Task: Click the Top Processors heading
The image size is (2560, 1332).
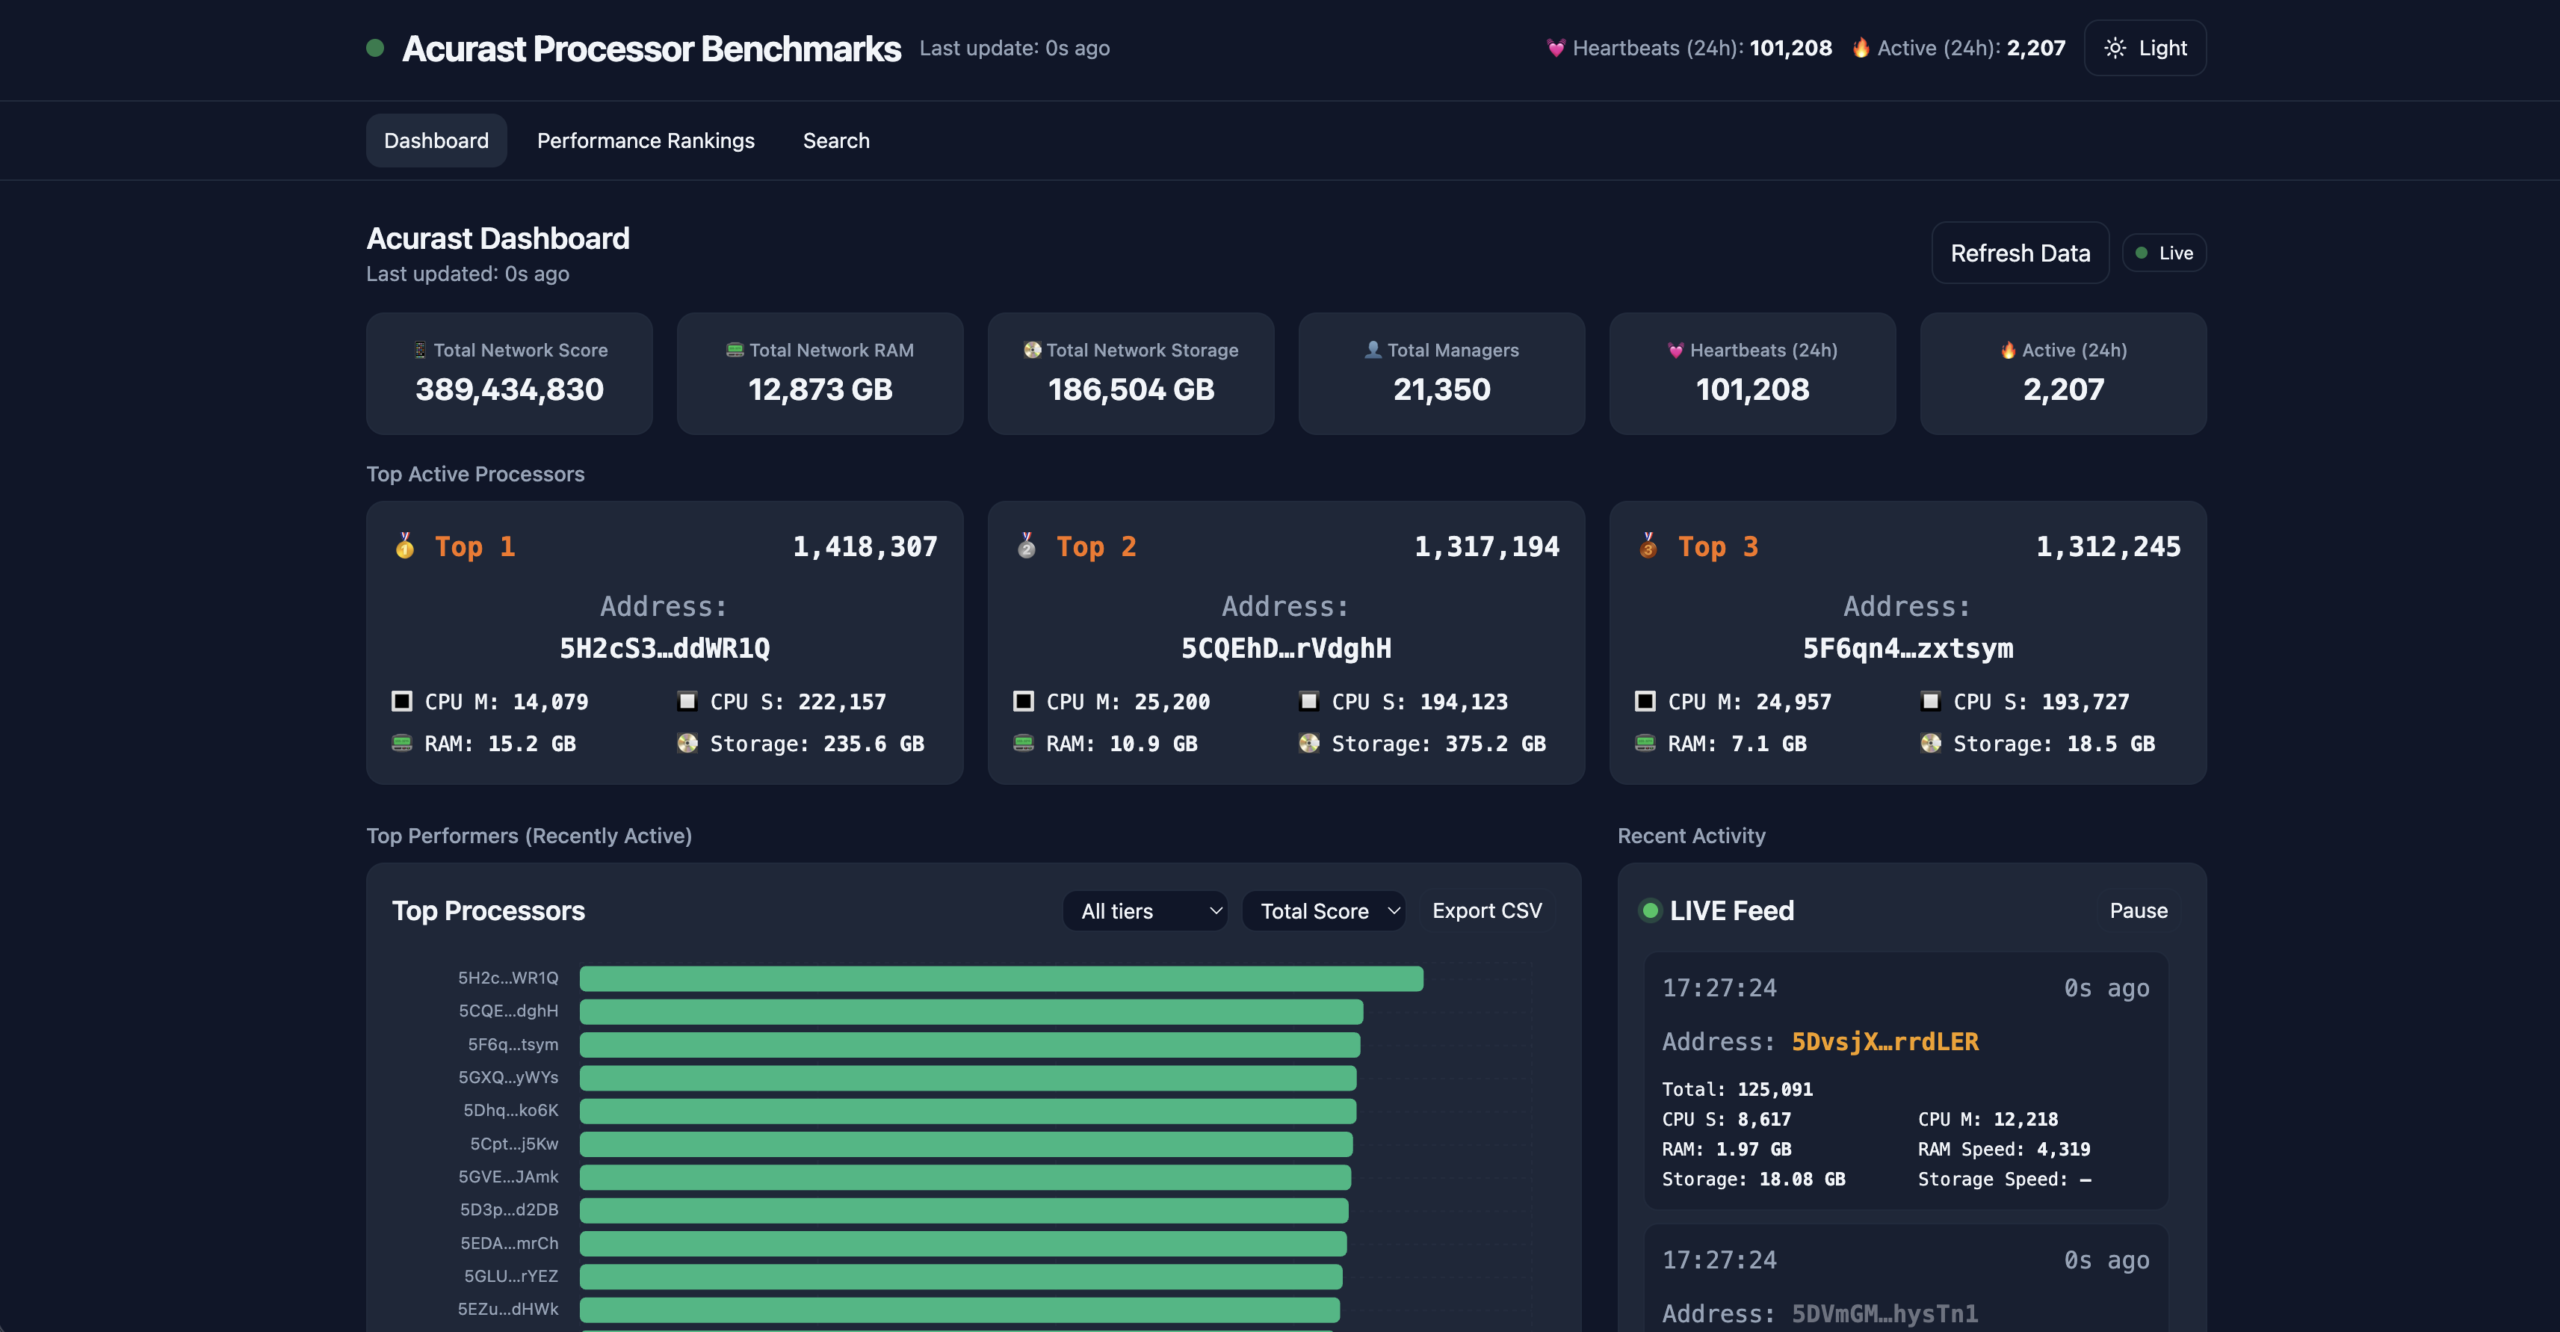Action: point(488,910)
